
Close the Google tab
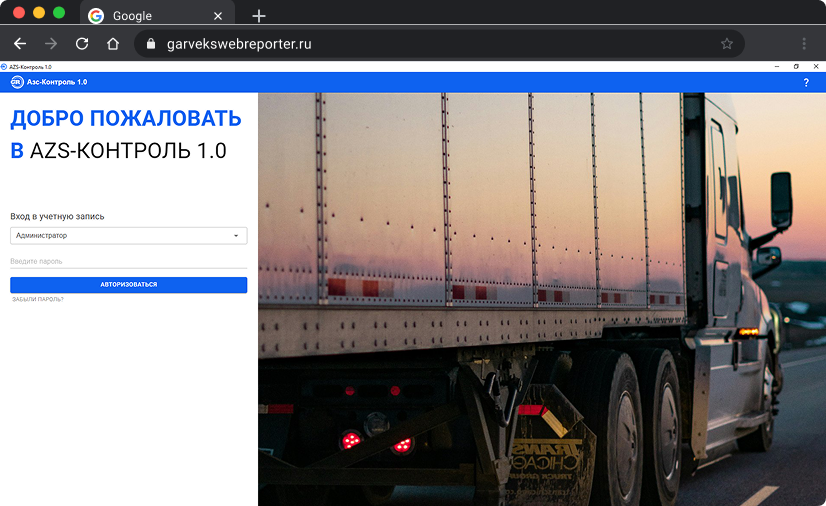coord(218,16)
